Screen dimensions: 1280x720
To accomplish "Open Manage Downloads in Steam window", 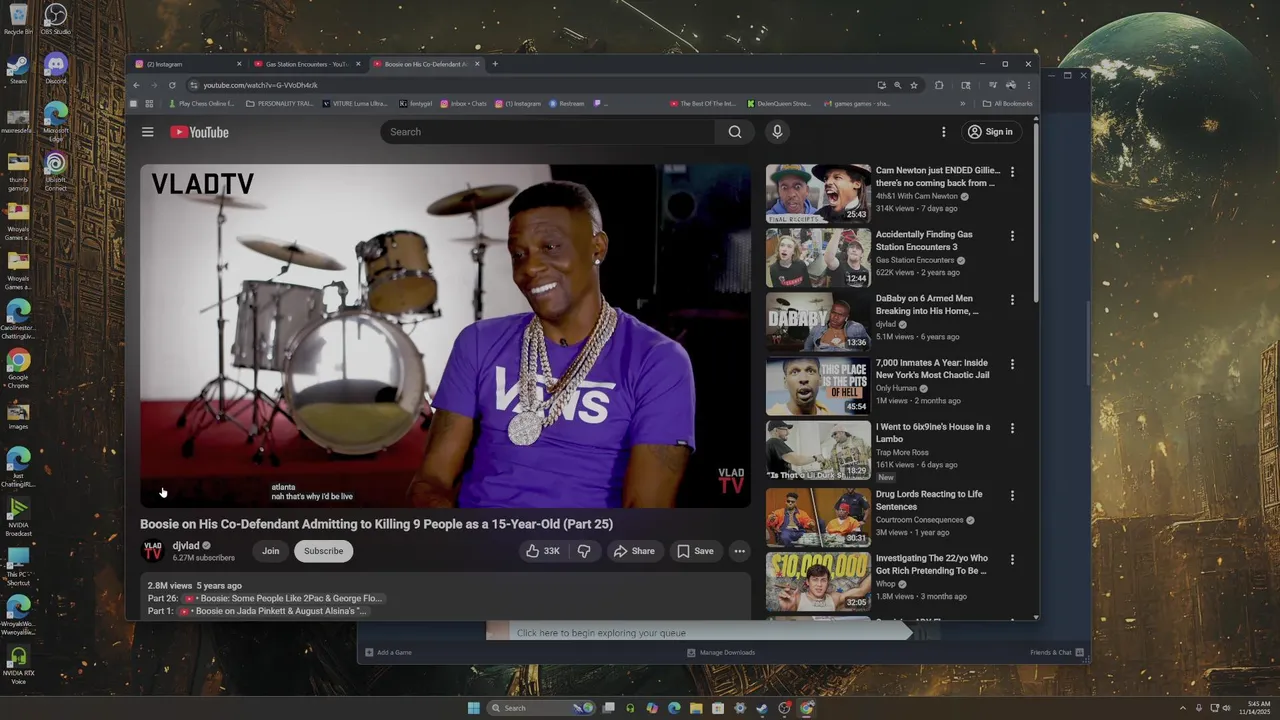I will pos(721,652).
